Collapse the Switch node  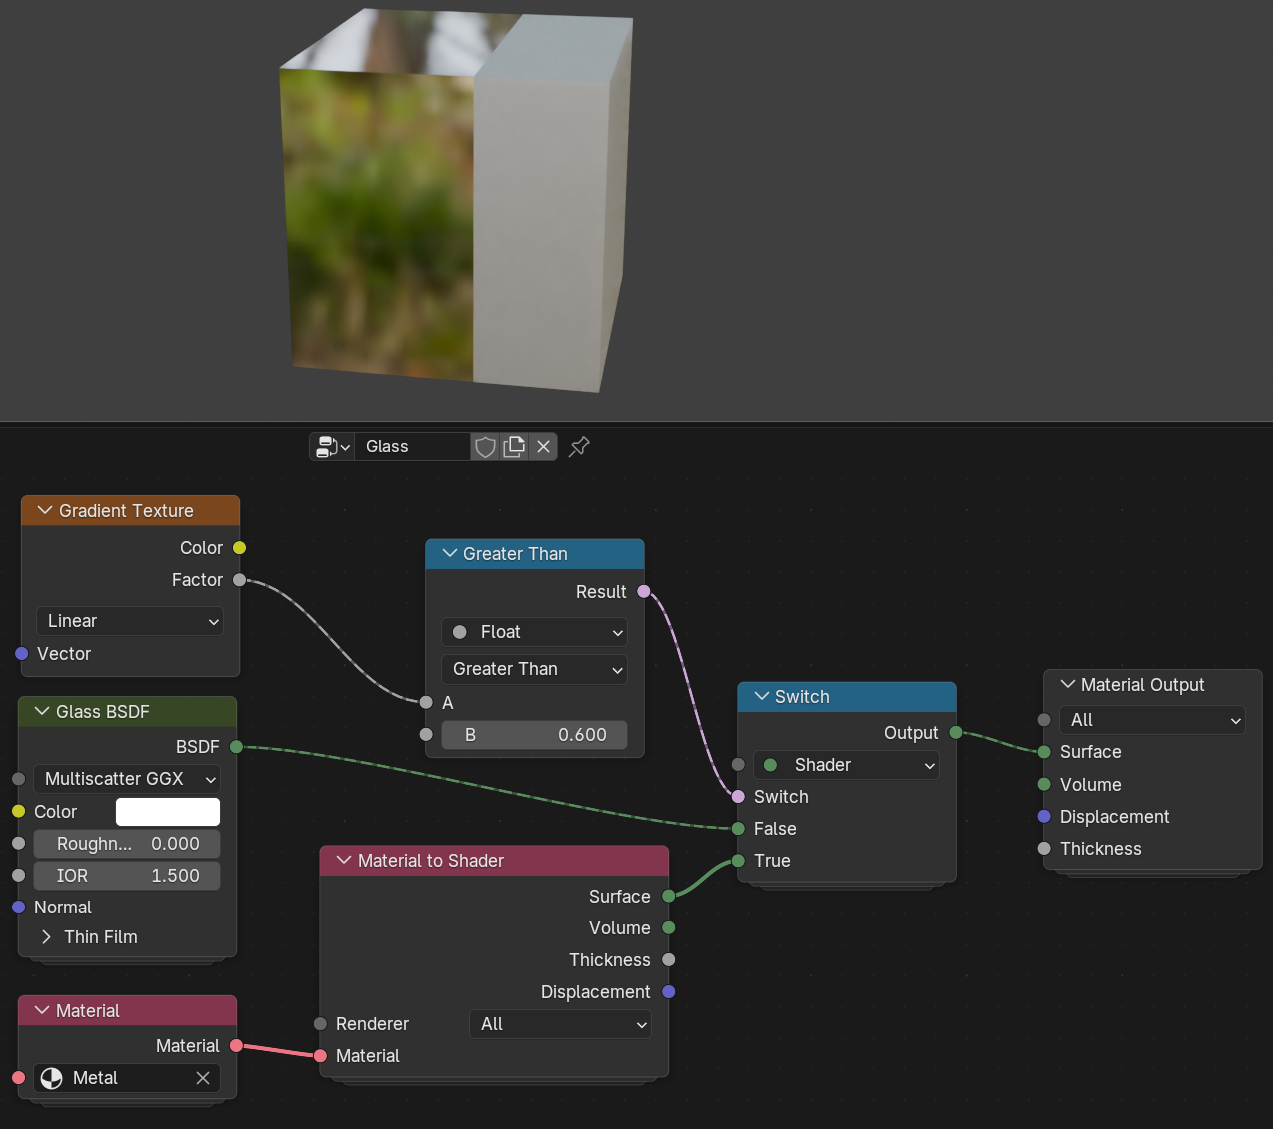click(761, 696)
